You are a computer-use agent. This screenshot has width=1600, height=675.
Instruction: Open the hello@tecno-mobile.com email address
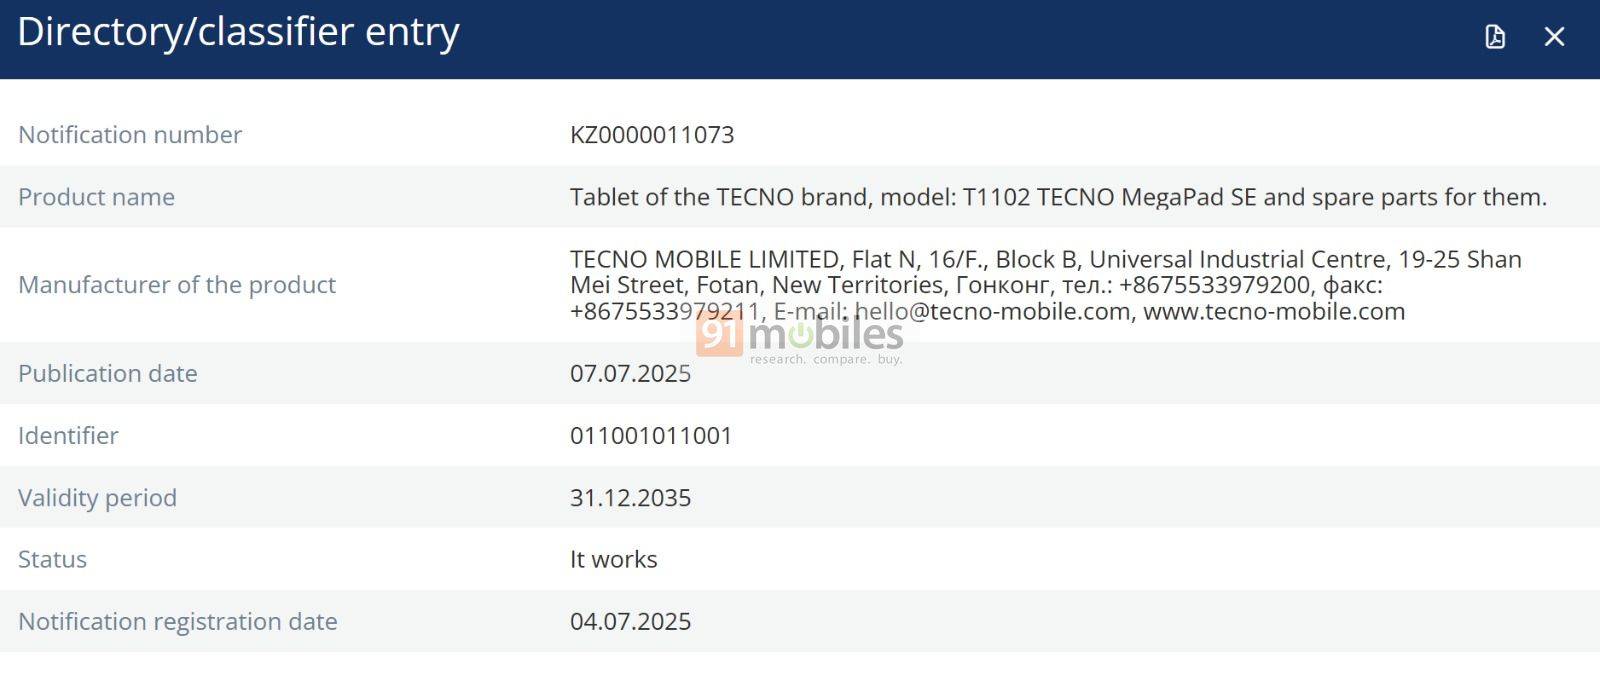993,311
